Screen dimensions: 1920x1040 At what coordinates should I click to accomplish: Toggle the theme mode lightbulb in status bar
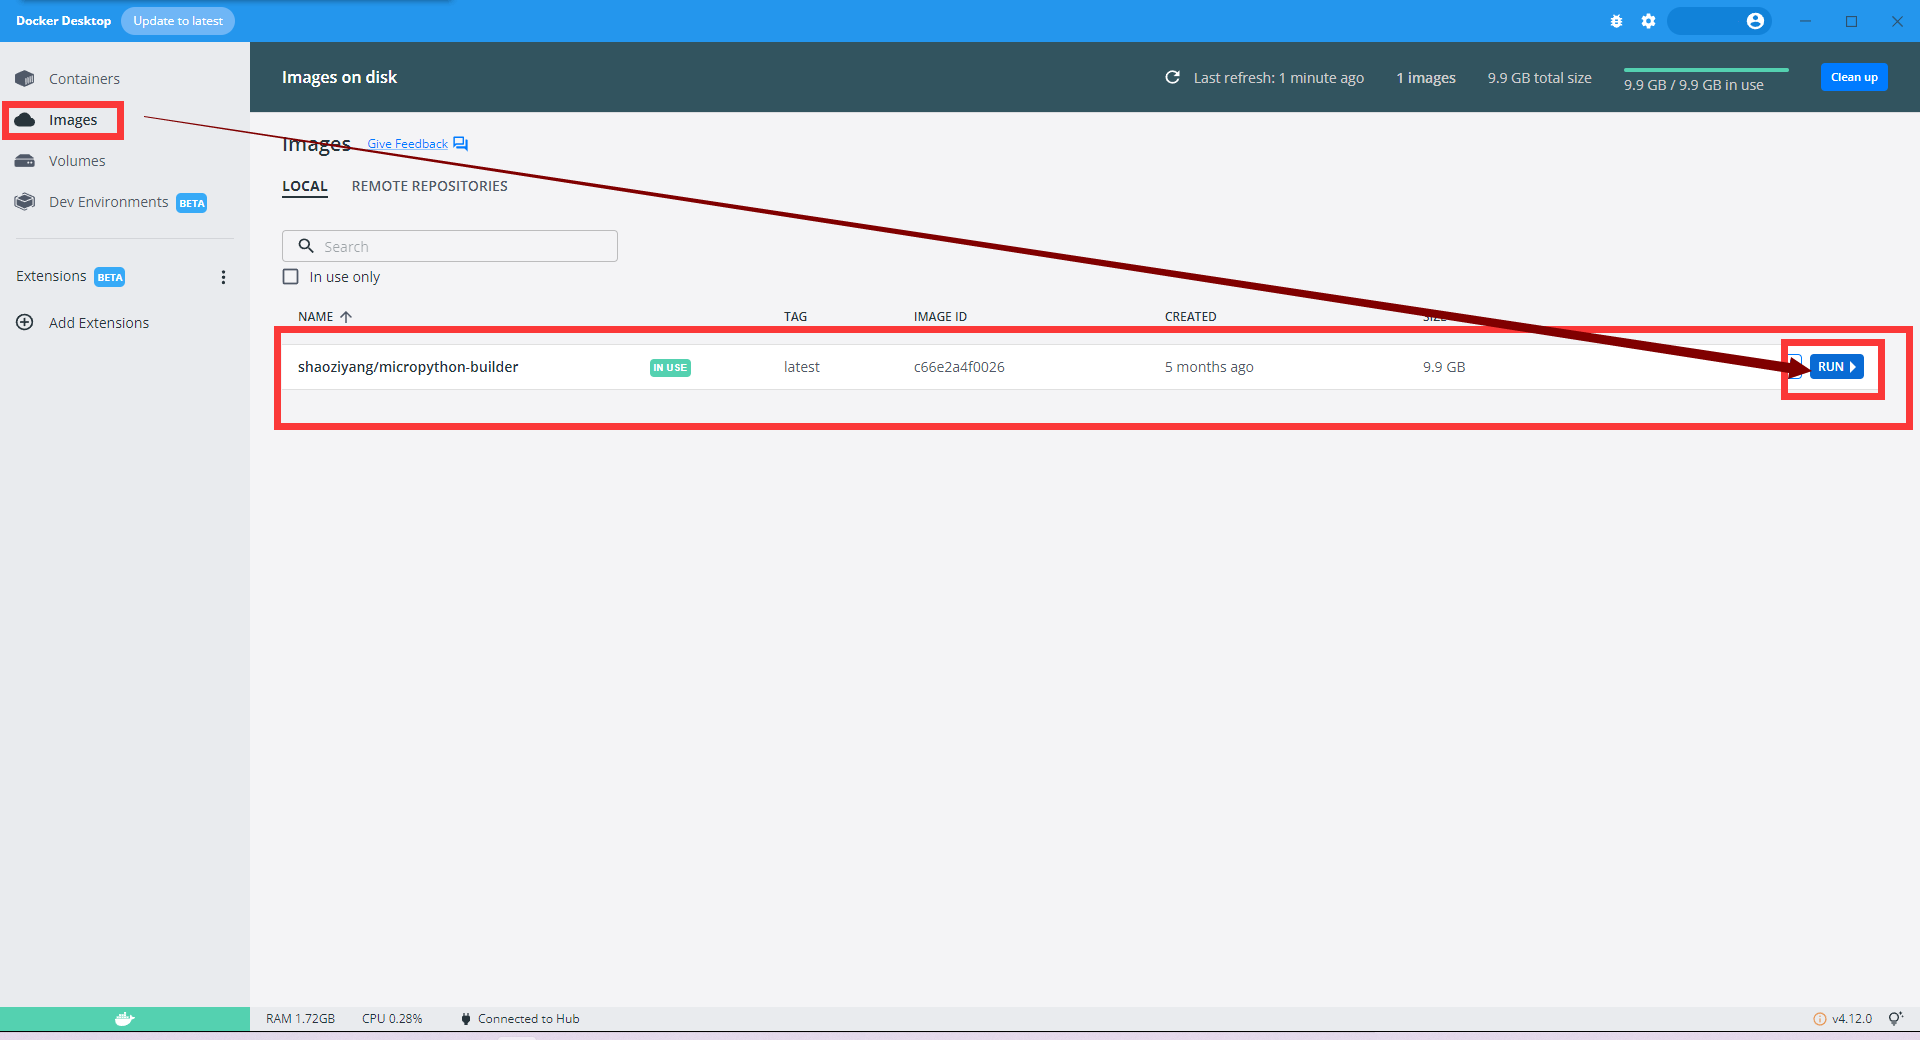point(1896,1019)
